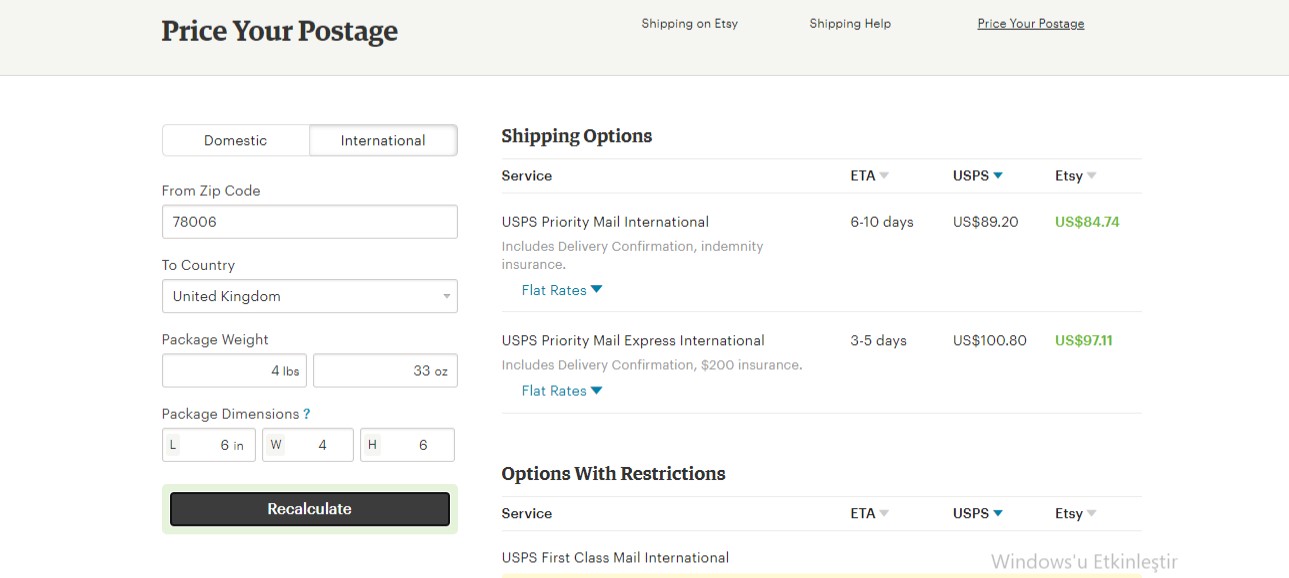1289x578 pixels.
Task: Sort restricted options by Etsy arrow
Action: click(x=1091, y=514)
